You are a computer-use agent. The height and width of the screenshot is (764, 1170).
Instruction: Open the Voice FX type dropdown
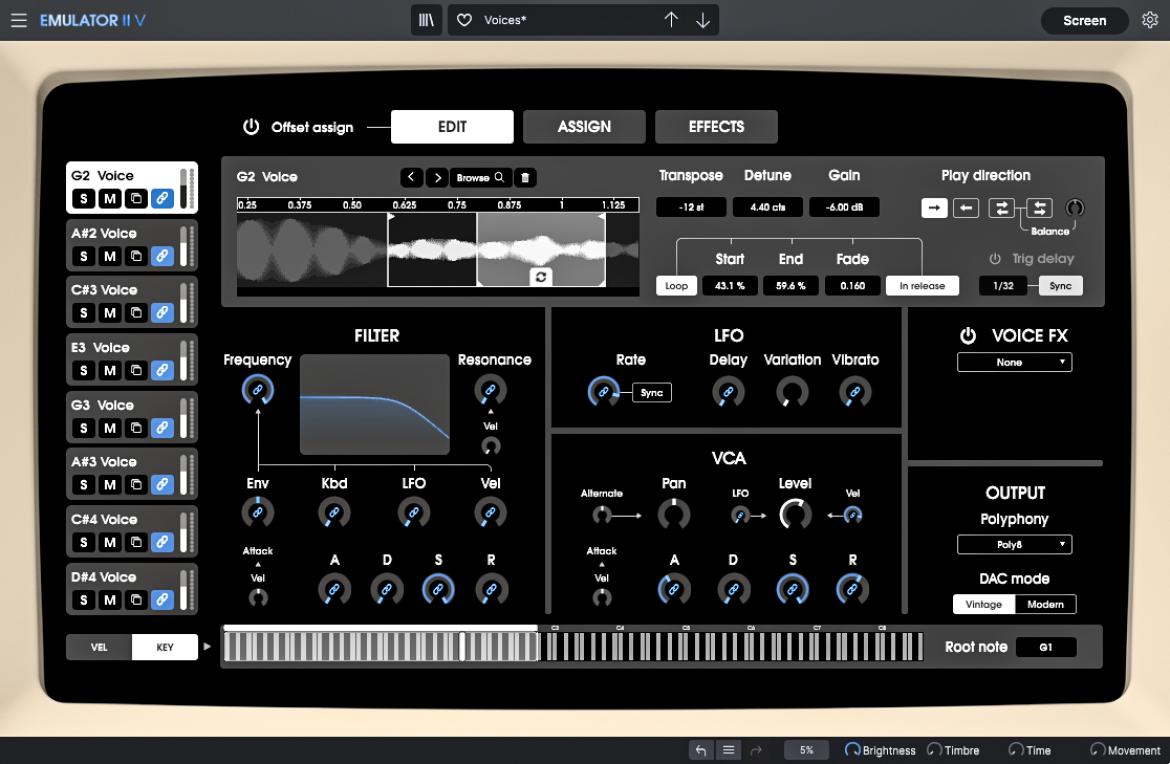(1014, 363)
